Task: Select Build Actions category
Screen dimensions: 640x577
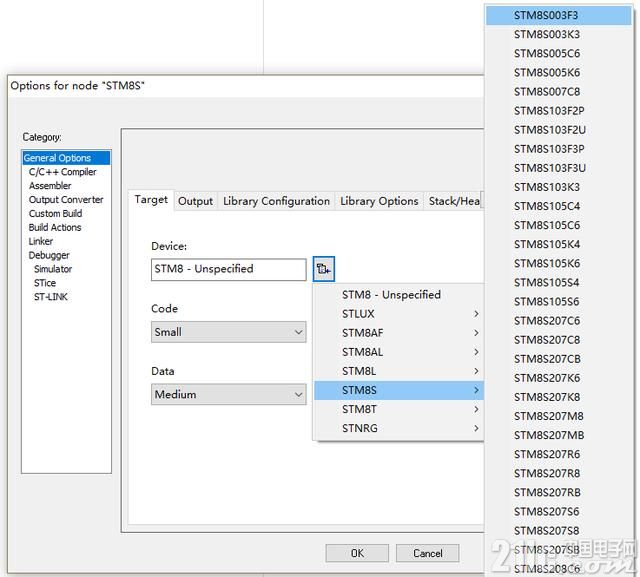Action: tap(55, 227)
